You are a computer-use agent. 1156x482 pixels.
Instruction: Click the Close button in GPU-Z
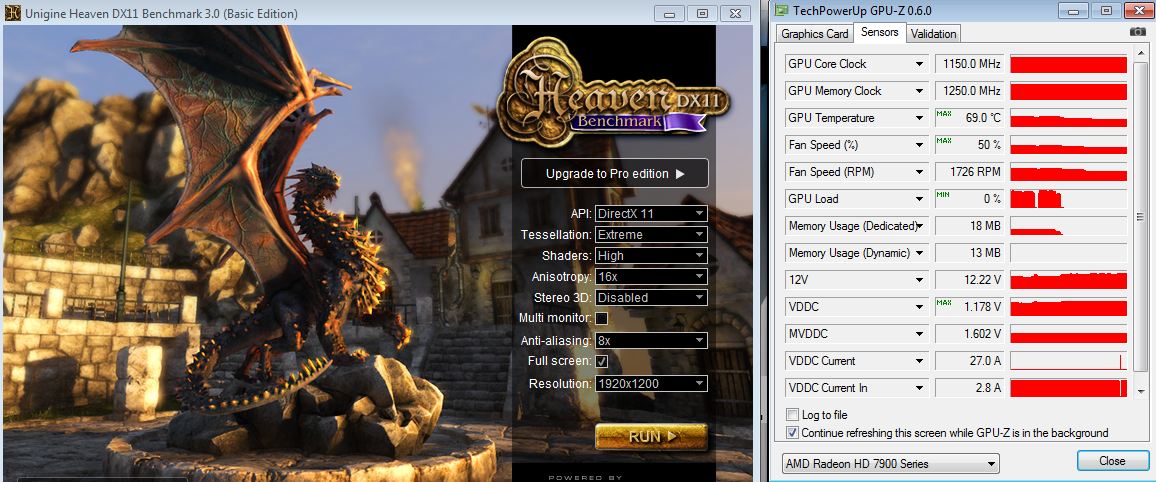(1112, 461)
